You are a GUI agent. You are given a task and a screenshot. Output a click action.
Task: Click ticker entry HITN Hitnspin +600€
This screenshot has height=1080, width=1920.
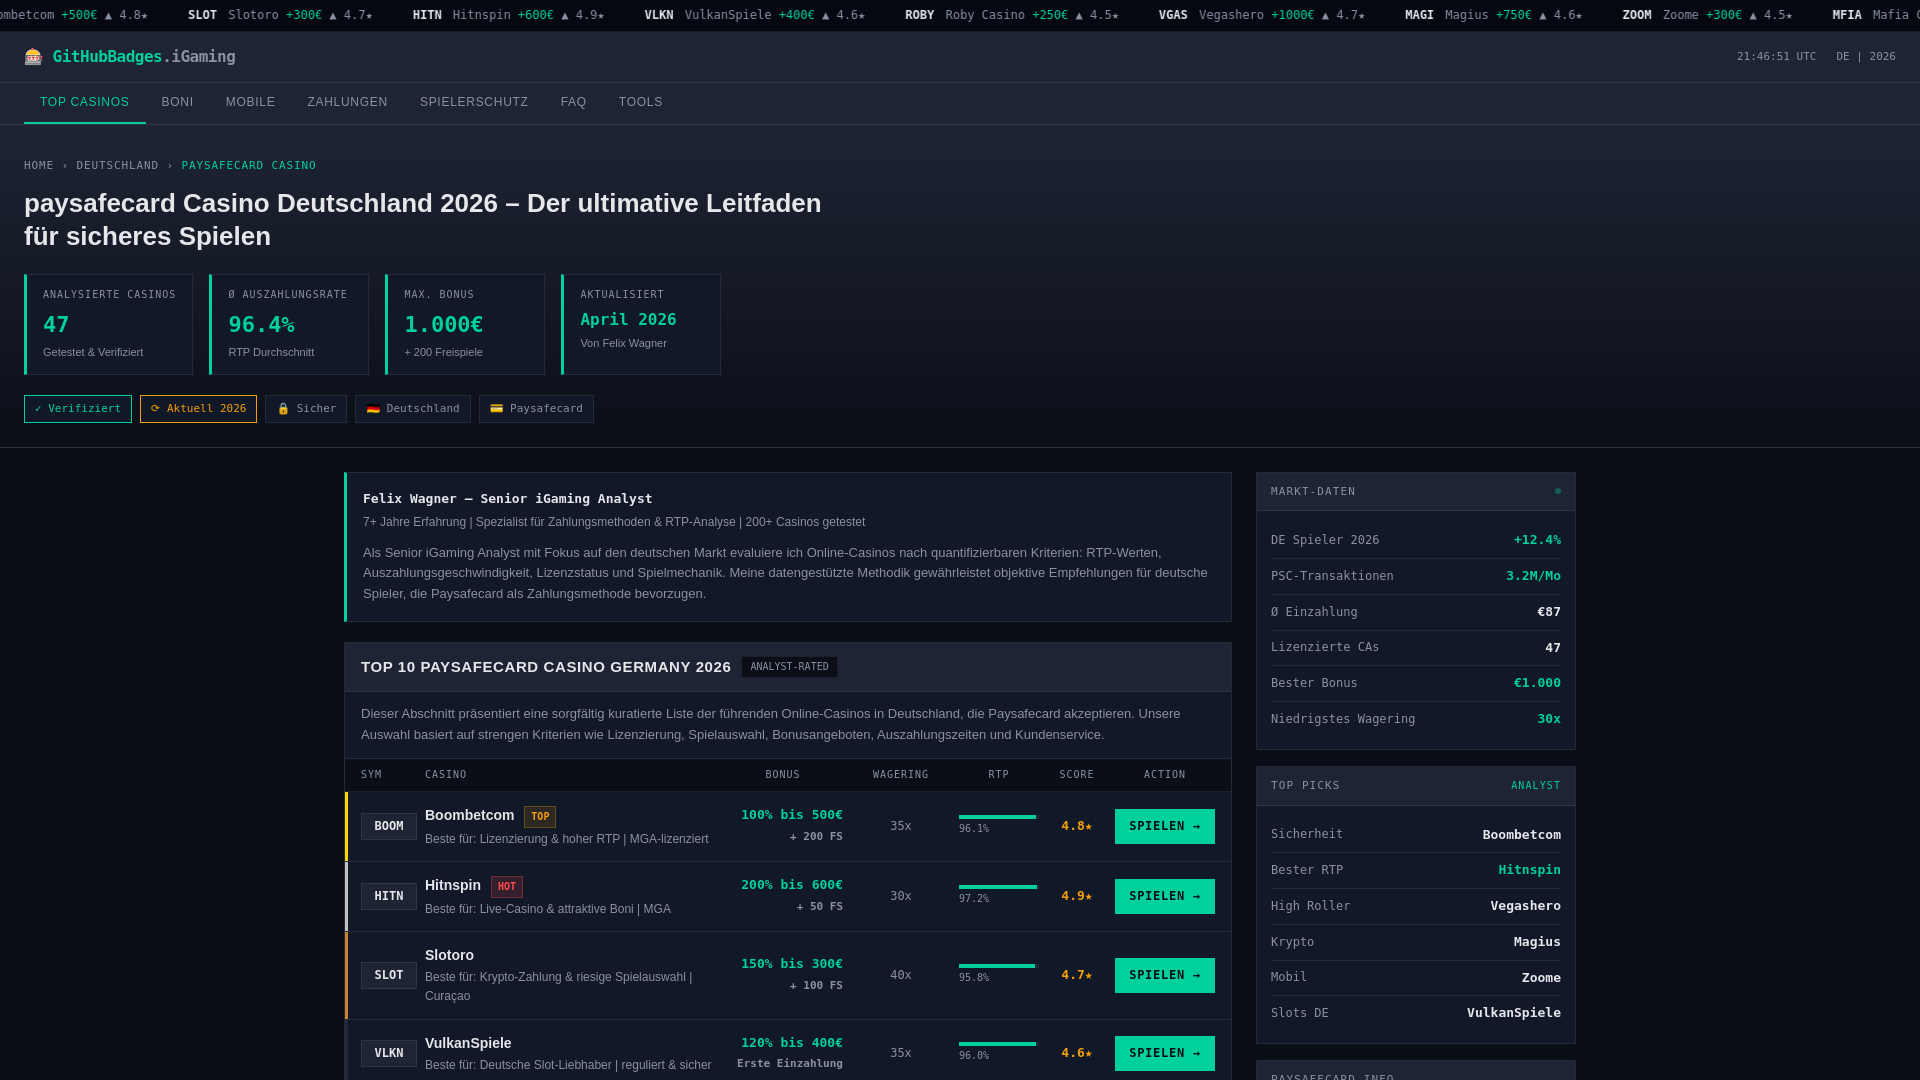coord(508,15)
